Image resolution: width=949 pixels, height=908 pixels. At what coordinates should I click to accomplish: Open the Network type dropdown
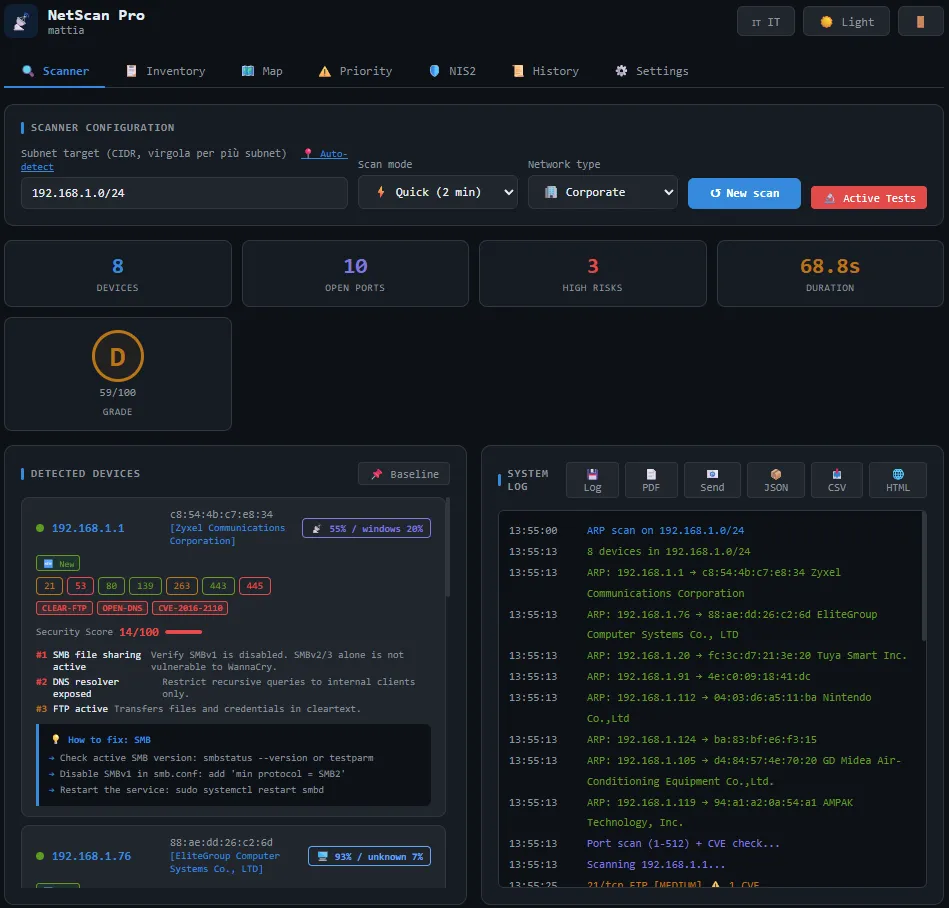[602, 192]
